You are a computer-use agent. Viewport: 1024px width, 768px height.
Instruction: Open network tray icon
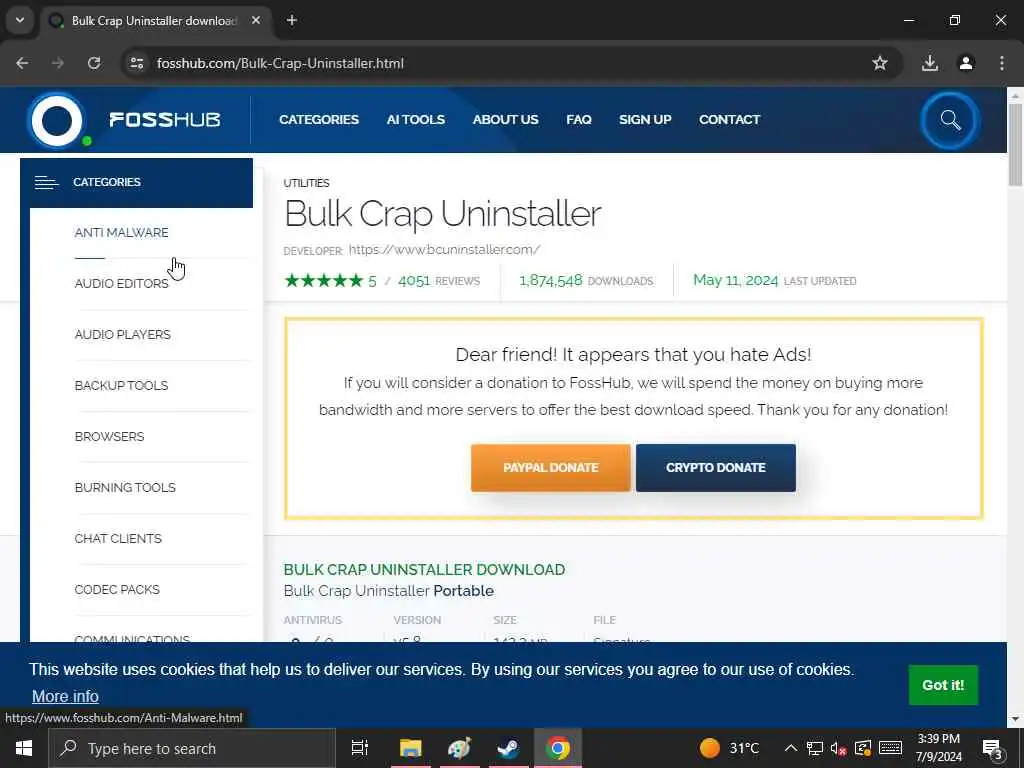coord(814,748)
